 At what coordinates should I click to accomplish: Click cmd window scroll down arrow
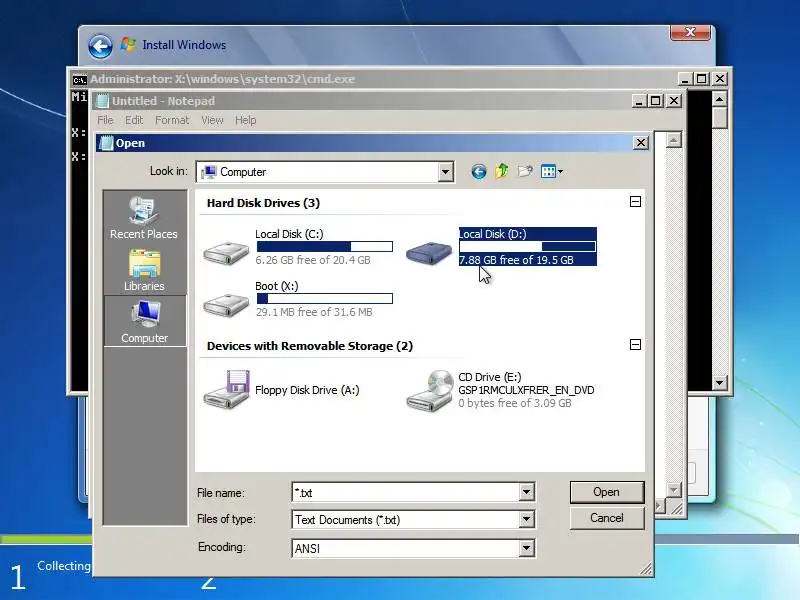coord(719,383)
